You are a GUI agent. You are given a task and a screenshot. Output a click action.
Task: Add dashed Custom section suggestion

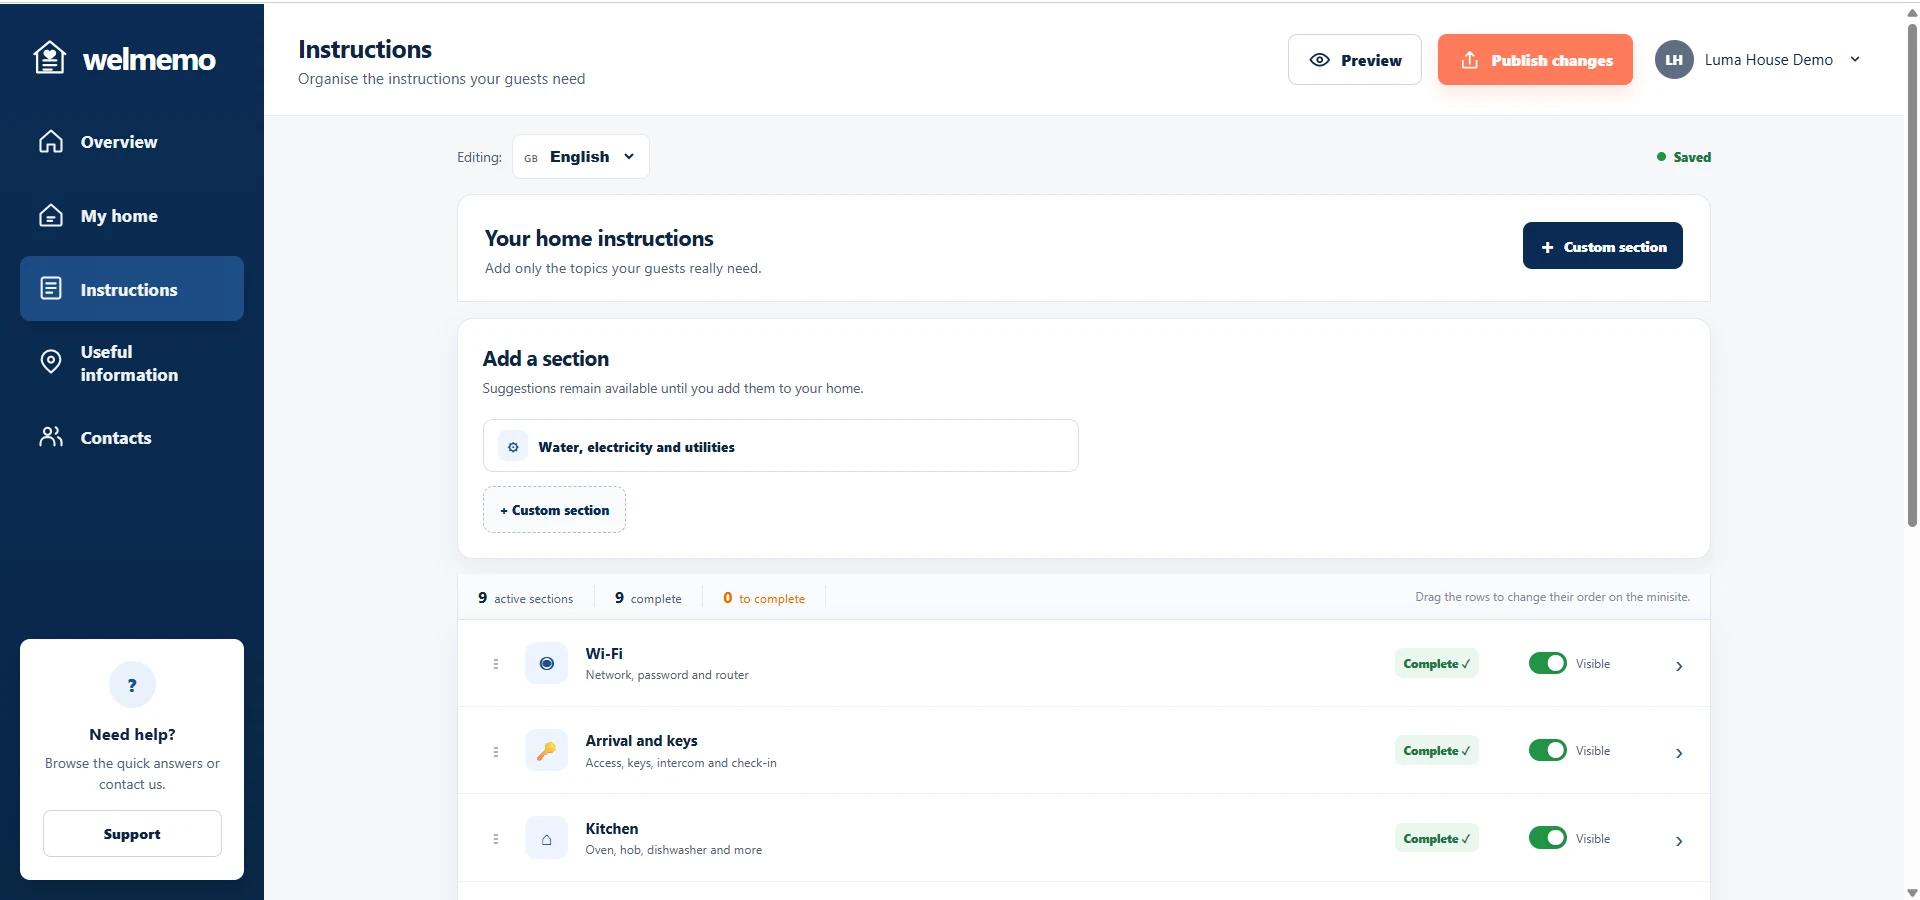coord(554,510)
